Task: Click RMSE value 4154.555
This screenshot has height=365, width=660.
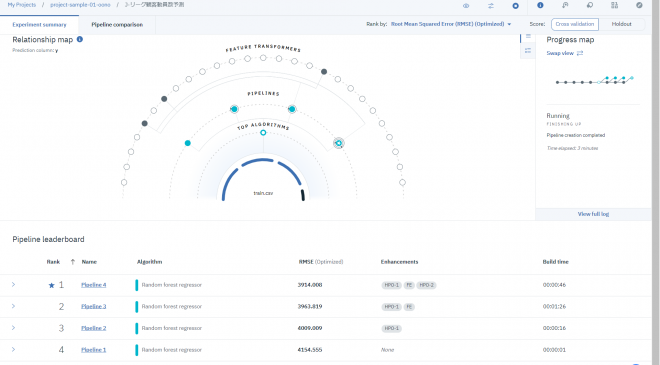Action: coord(310,350)
